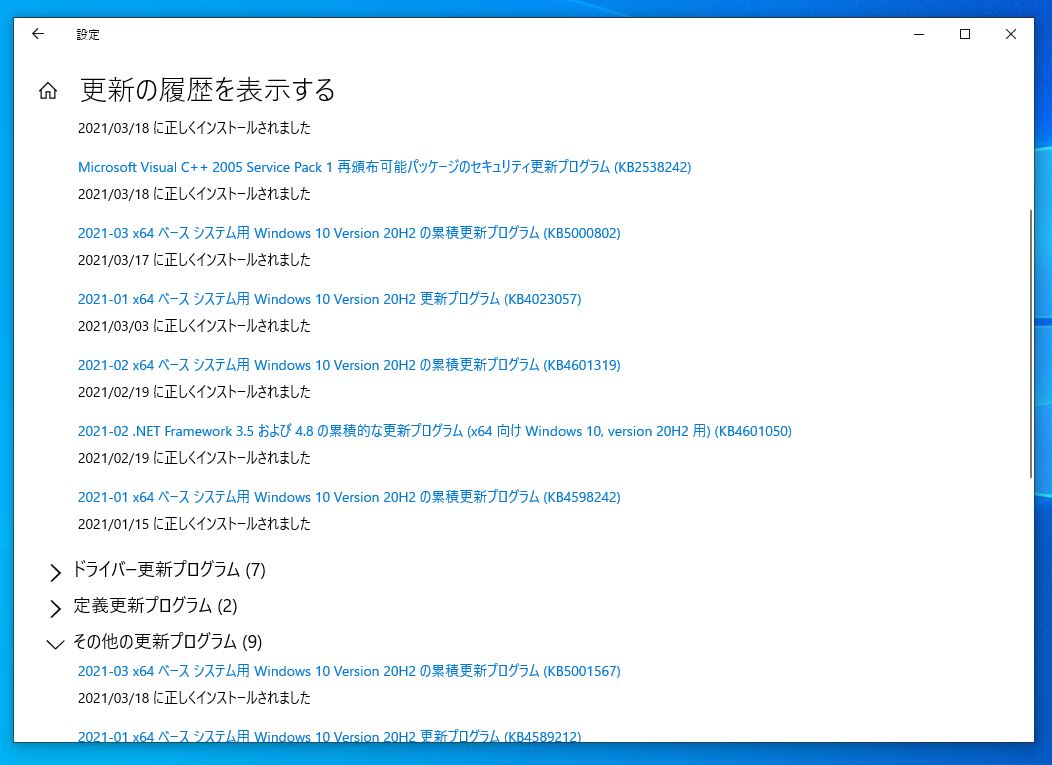Open .NET Framework KB4601050 update link
This screenshot has height=765, width=1052.
[x=435, y=431]
